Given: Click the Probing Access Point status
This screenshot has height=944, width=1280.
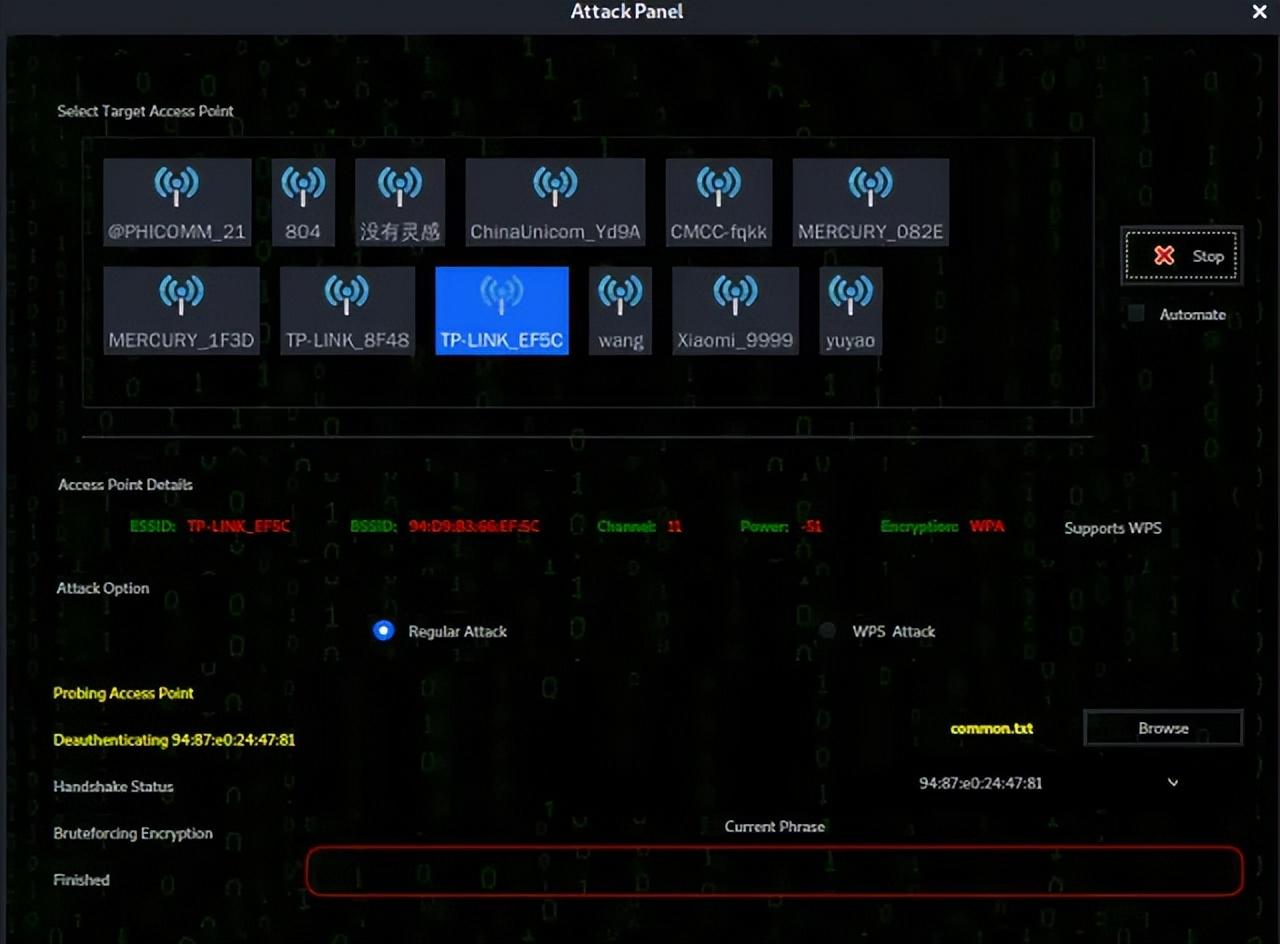Looking at the screenshot, I should pyautogui.click(x=123, y=693).
